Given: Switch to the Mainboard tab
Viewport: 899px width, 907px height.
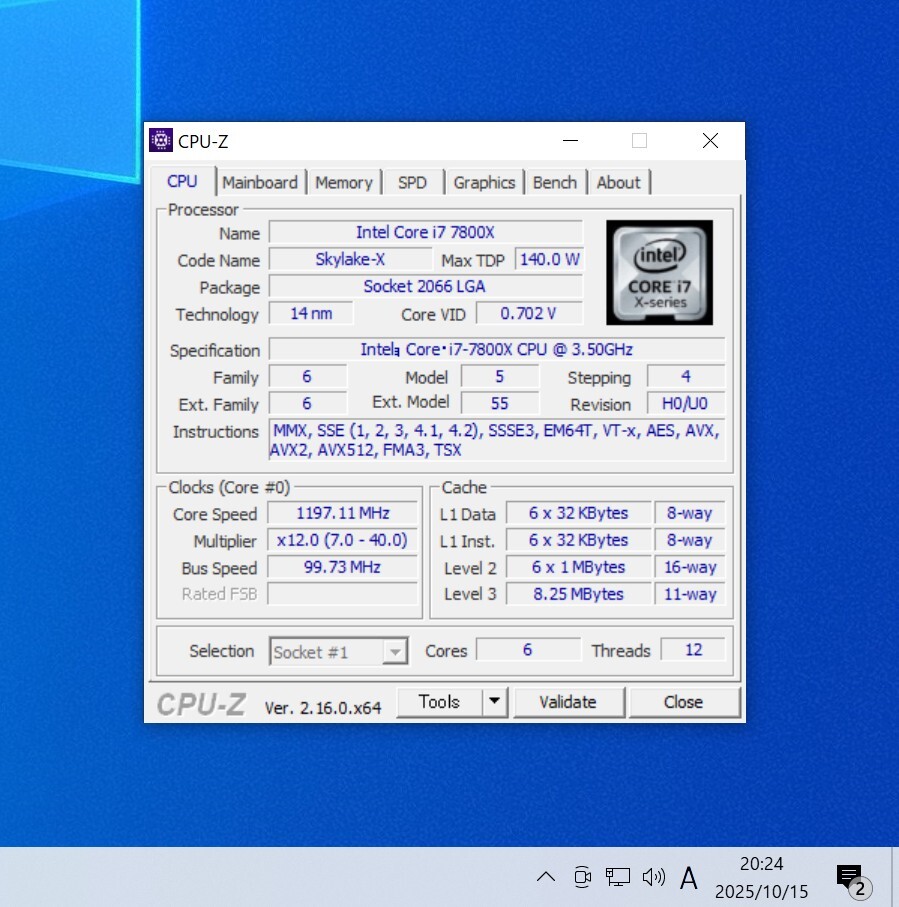Looking at the screenshot, I should 260,183.
